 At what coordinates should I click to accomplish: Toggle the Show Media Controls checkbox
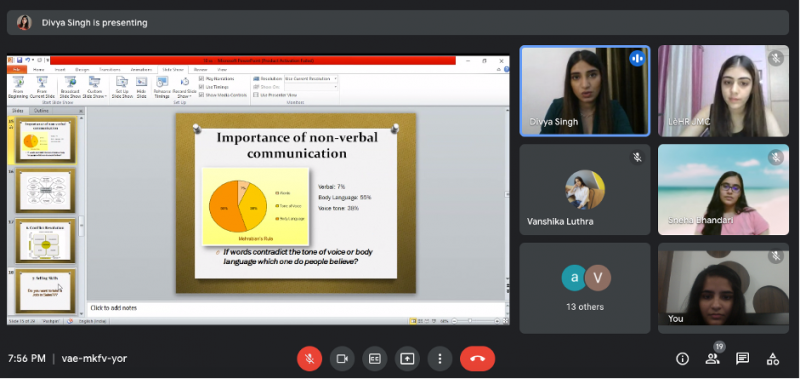point(201,95)
